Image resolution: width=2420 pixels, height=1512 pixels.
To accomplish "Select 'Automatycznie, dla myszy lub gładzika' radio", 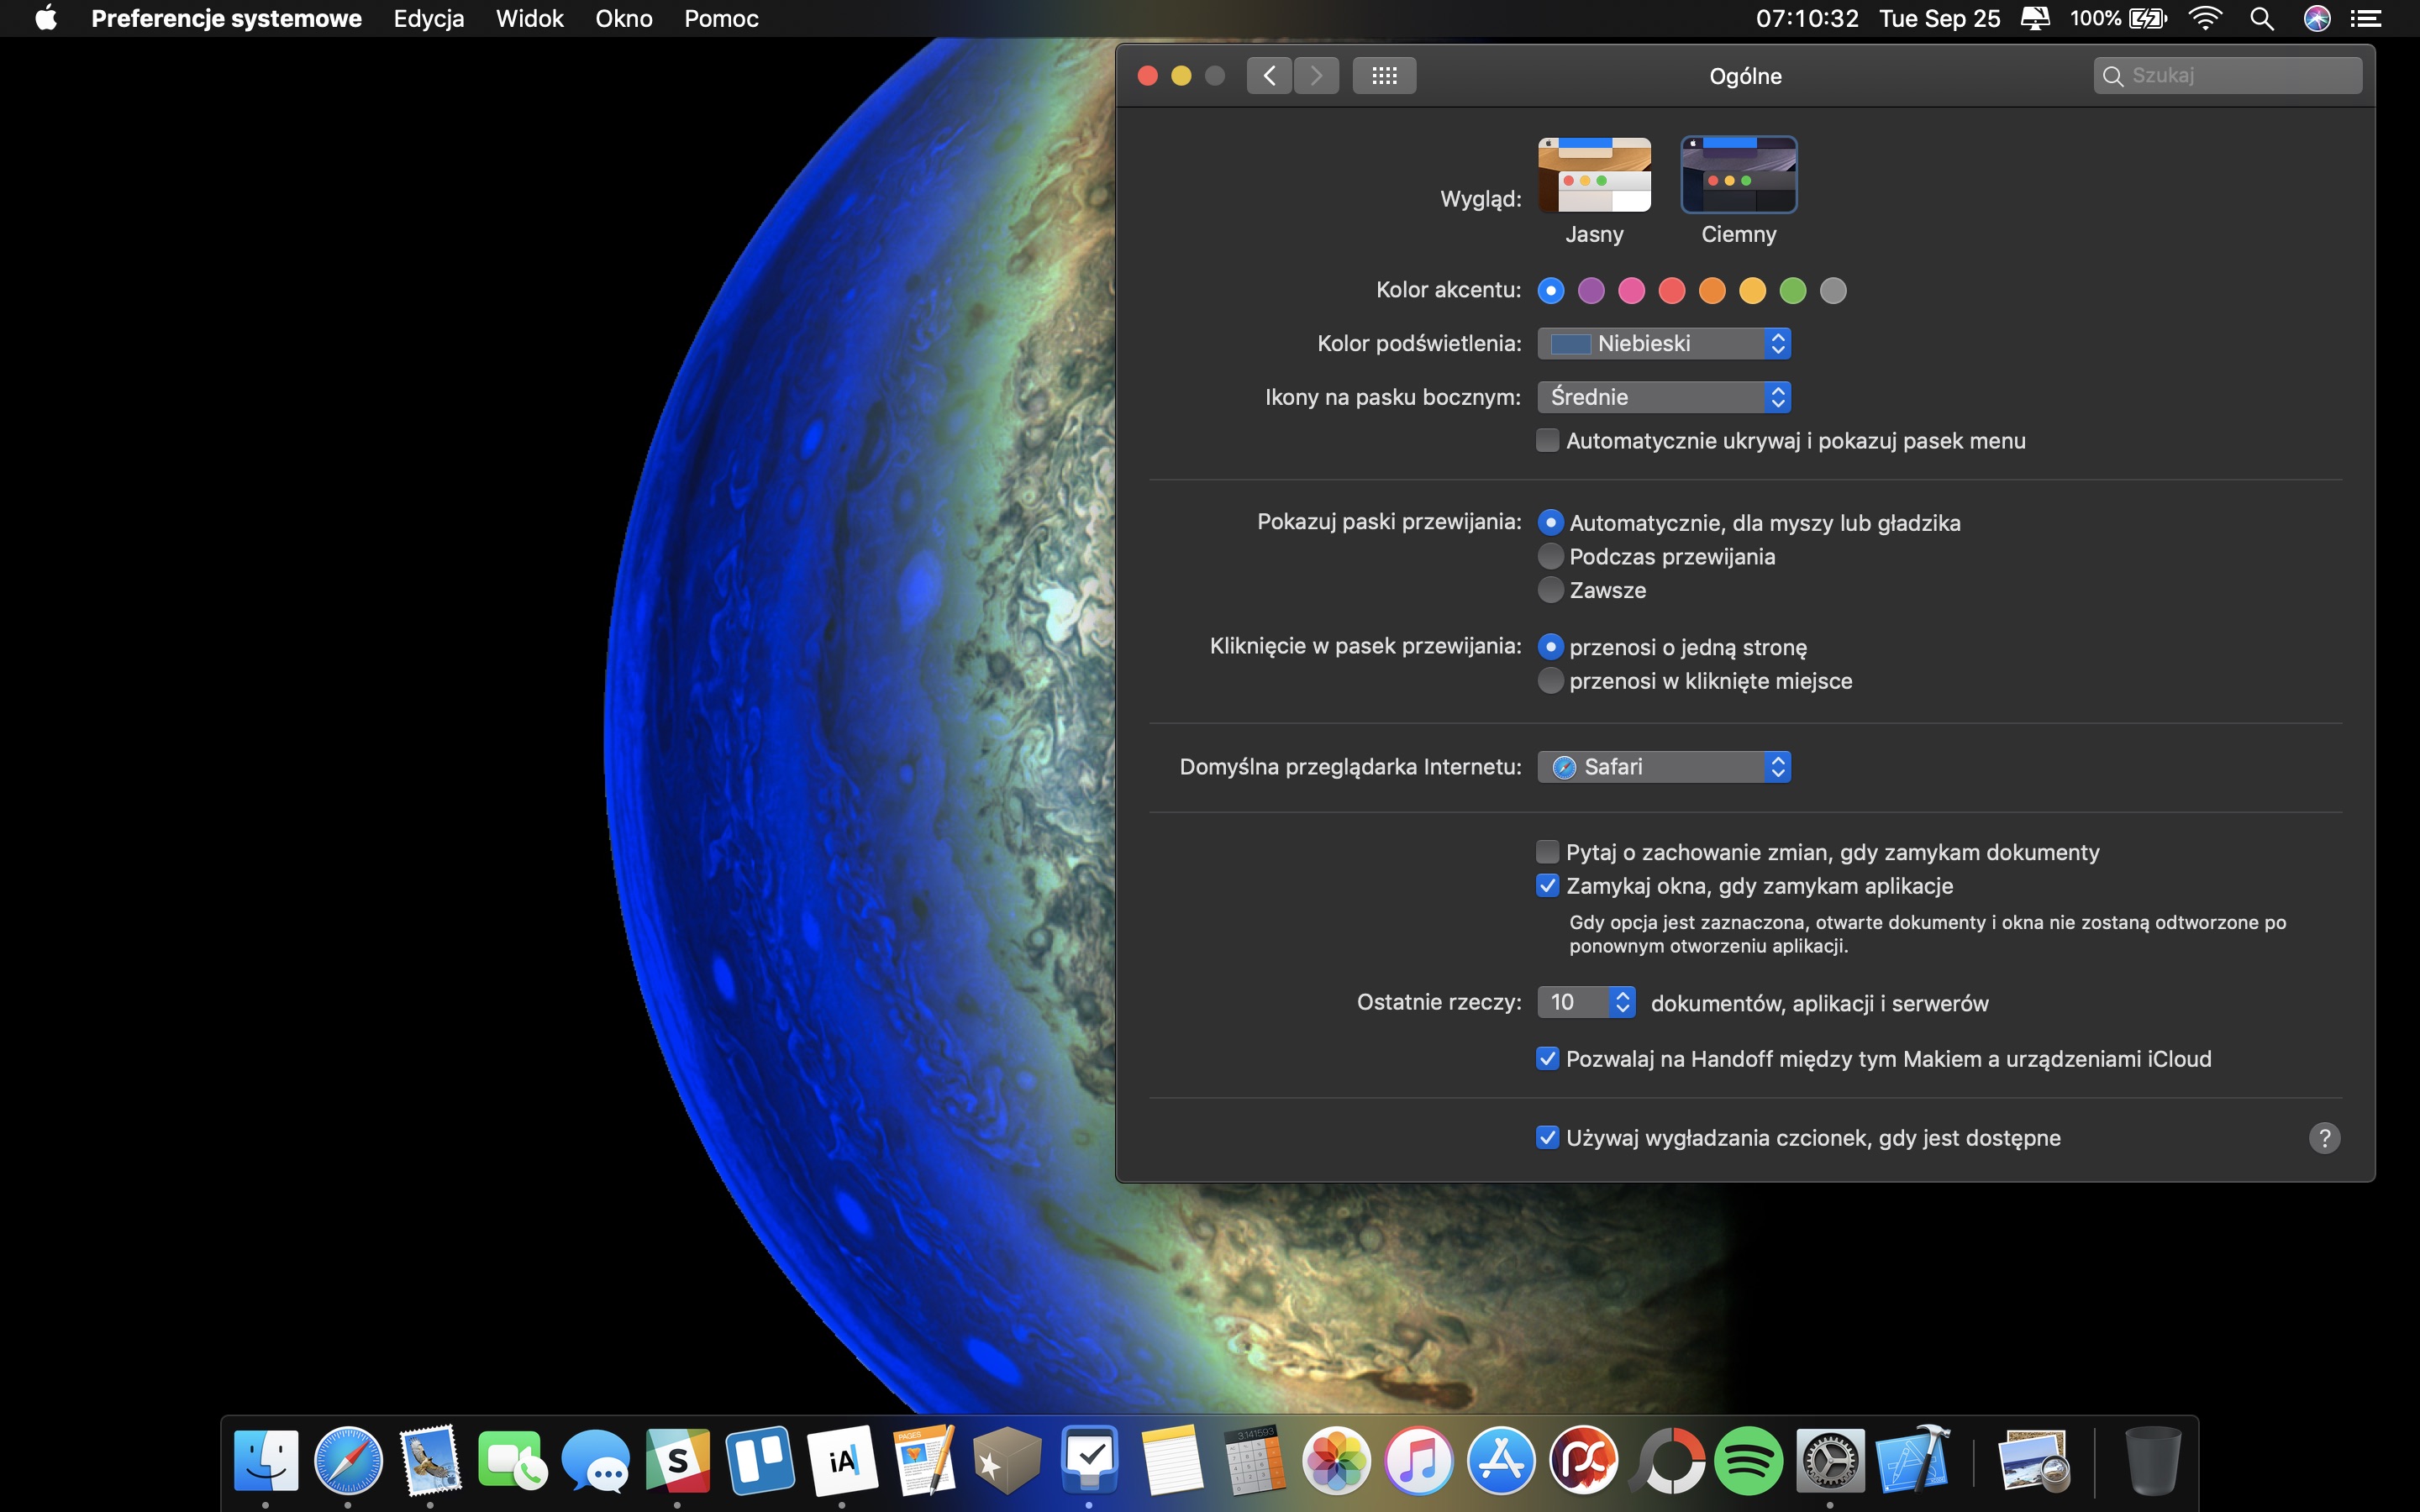I will click(1550, 522).
